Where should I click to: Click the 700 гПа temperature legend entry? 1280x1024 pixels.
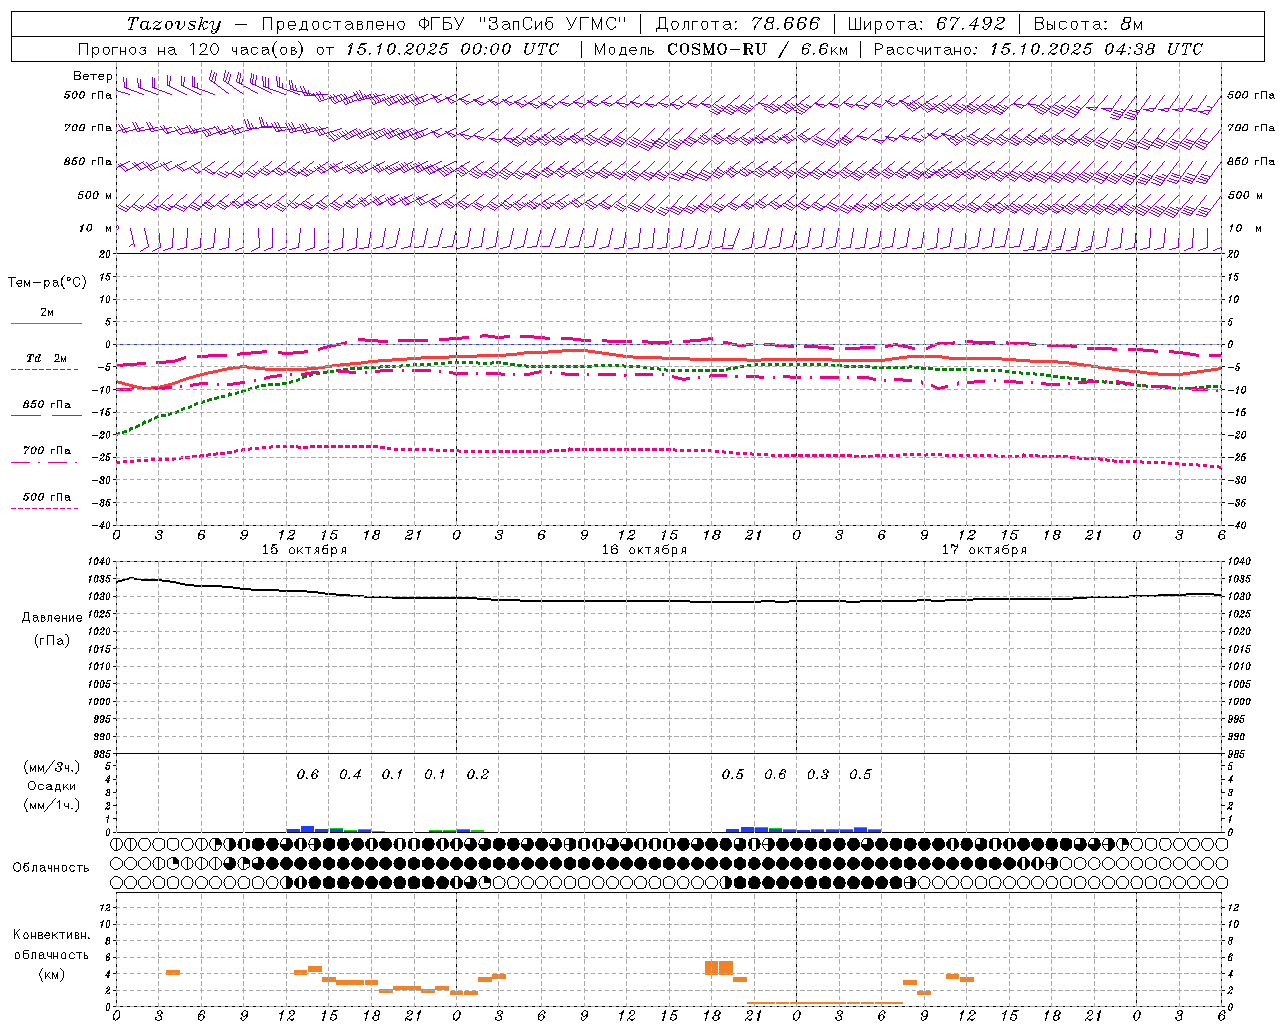[x=46, y=451]
